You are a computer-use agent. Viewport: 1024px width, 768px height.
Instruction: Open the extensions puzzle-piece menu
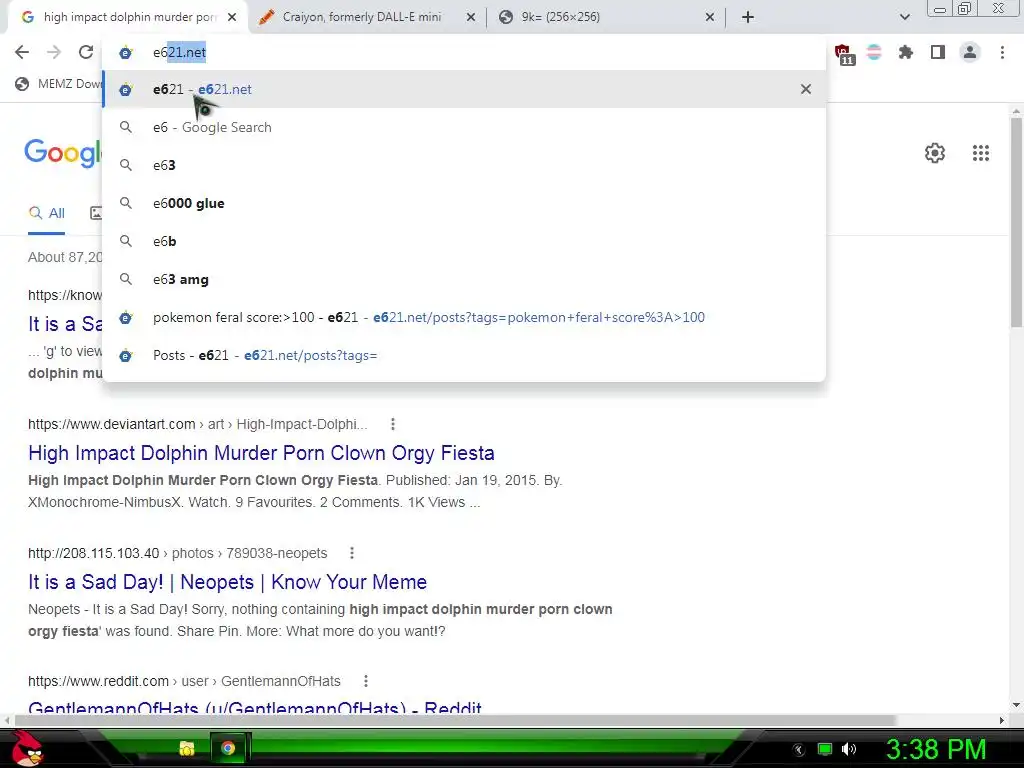(905, 52)
